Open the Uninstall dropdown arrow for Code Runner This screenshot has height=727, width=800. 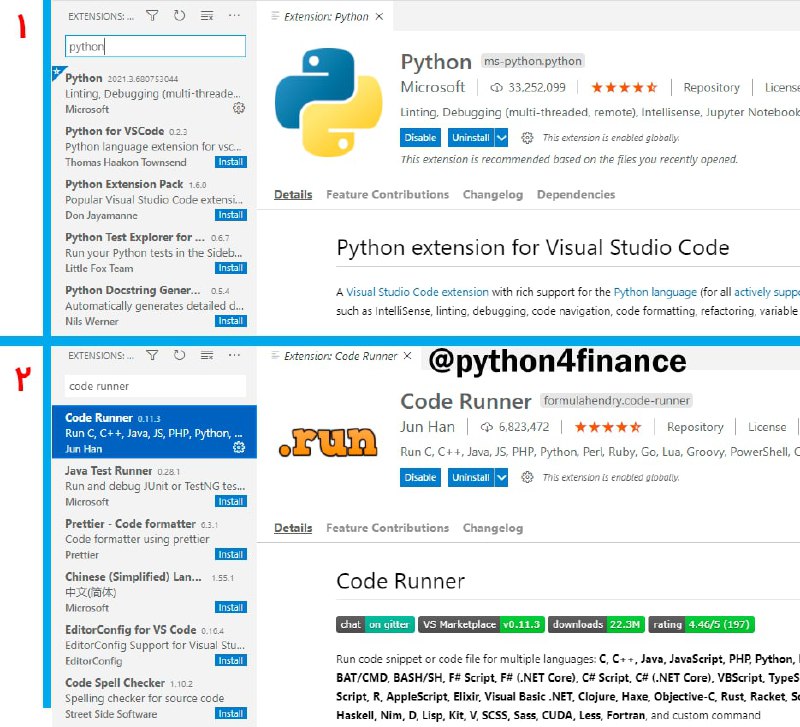pyautogui.click(x=502, y=478)
